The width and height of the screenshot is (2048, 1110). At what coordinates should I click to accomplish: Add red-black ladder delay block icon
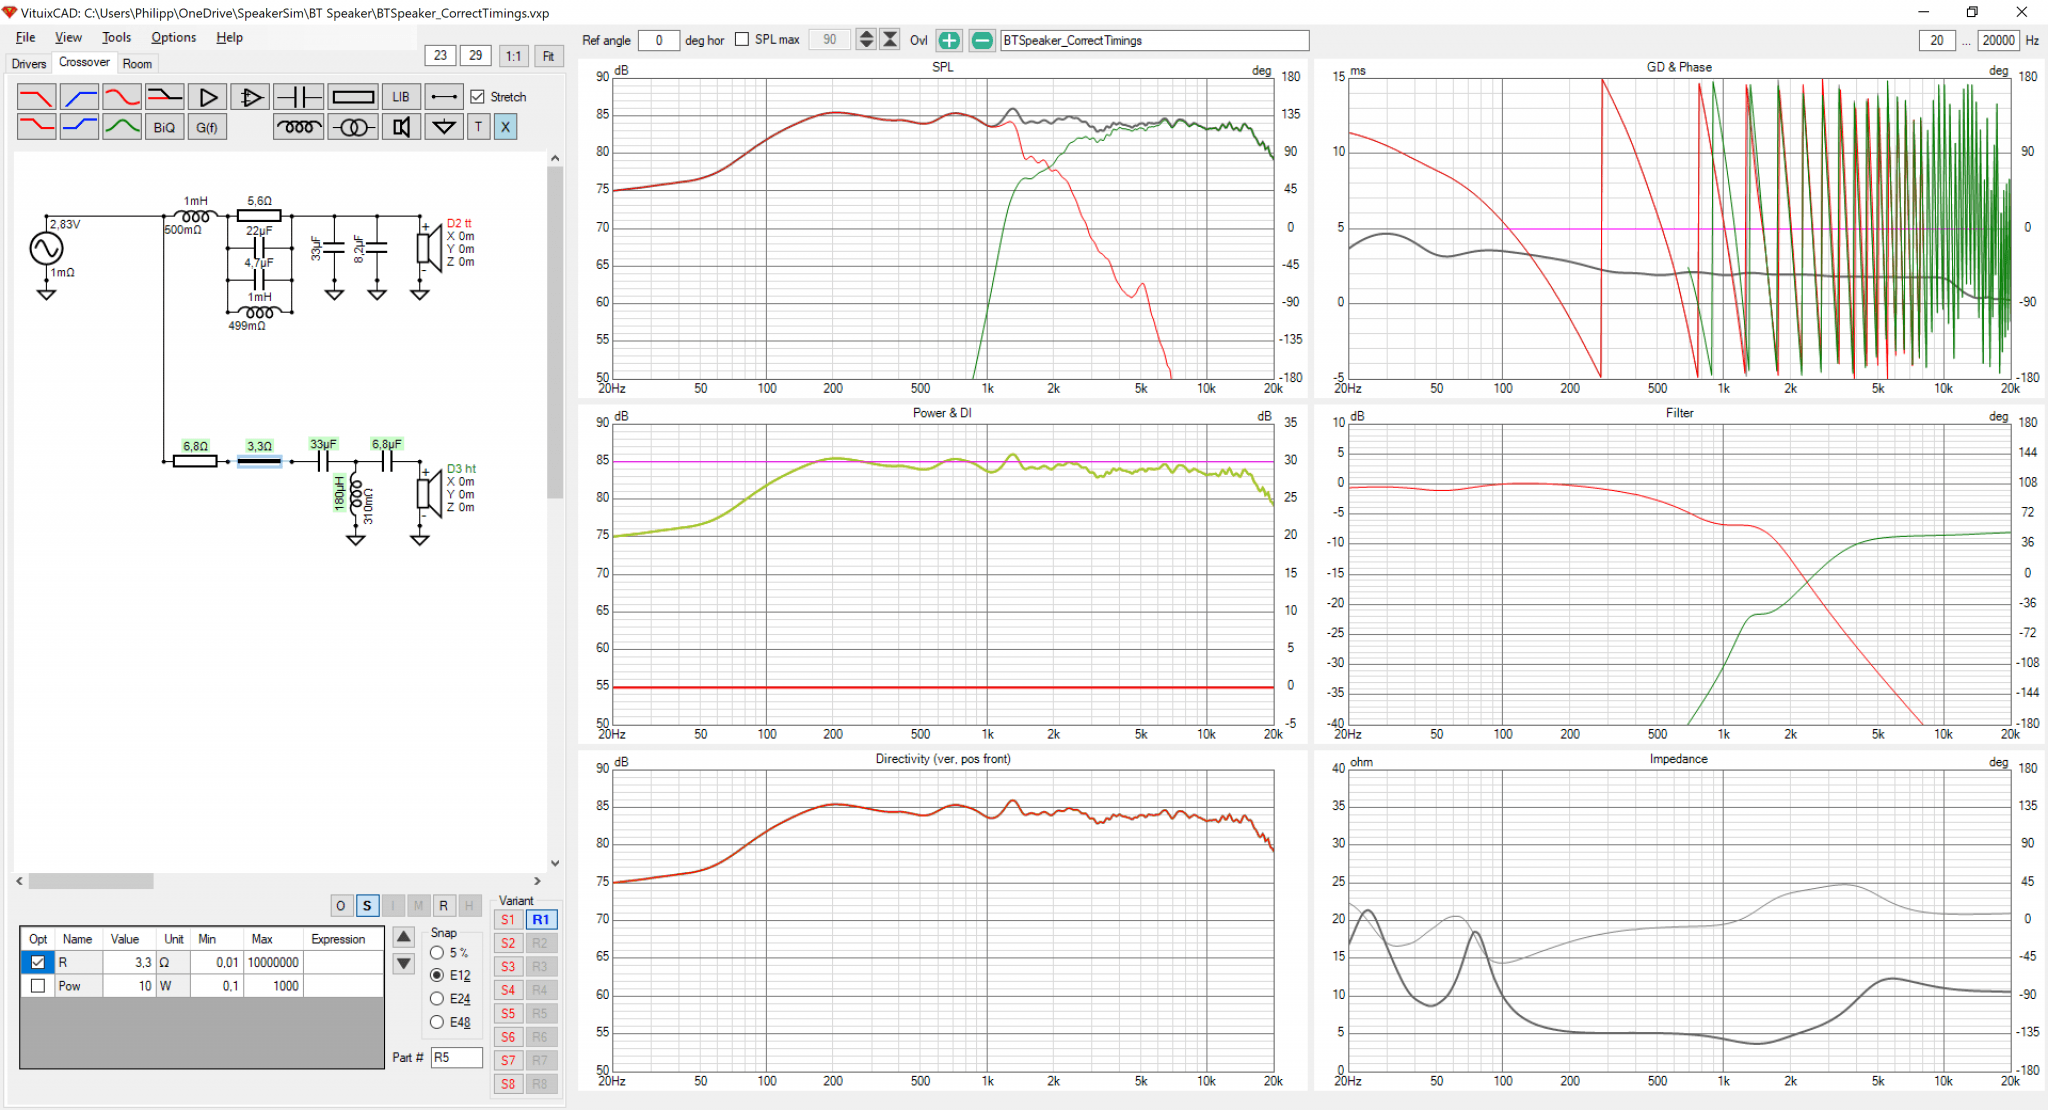(x=165, y=97)
